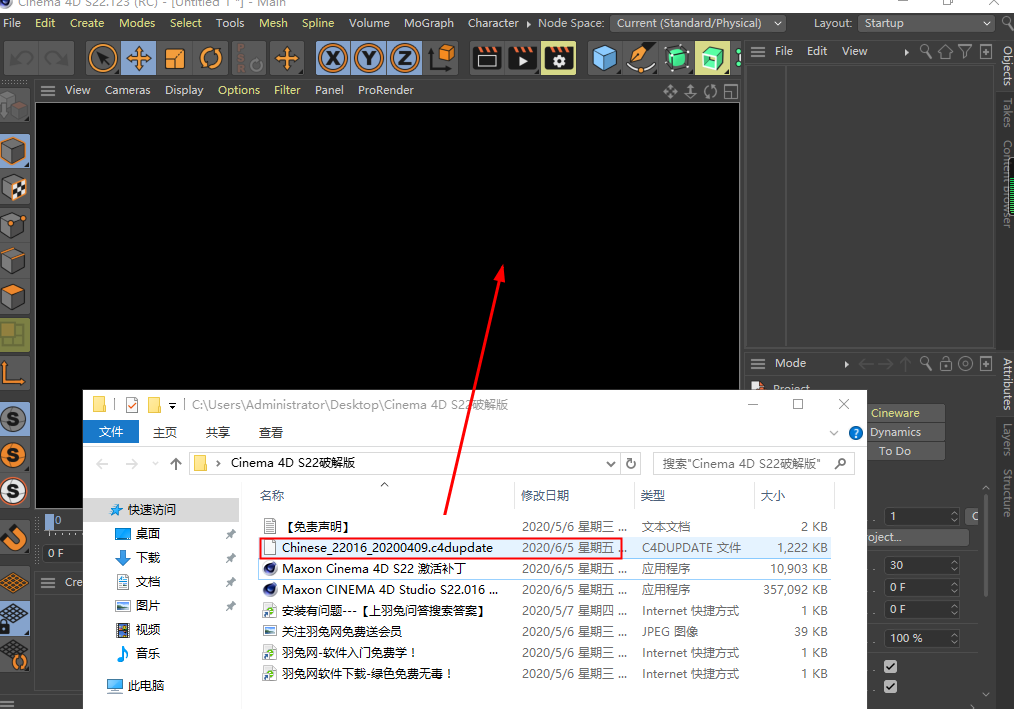Viewport: 1014px width, 709px height.
Task: Select the Maxon Cinema 4D S22 激活补丁 file
Action: pyautogui.click(x=371, y=568)
